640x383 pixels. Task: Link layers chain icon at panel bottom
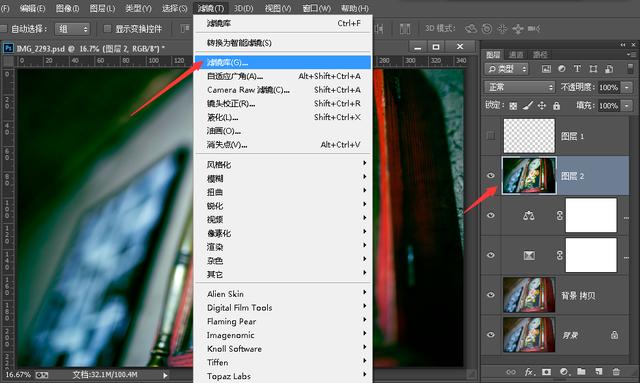pyautogui.click(x=511, y=372)
